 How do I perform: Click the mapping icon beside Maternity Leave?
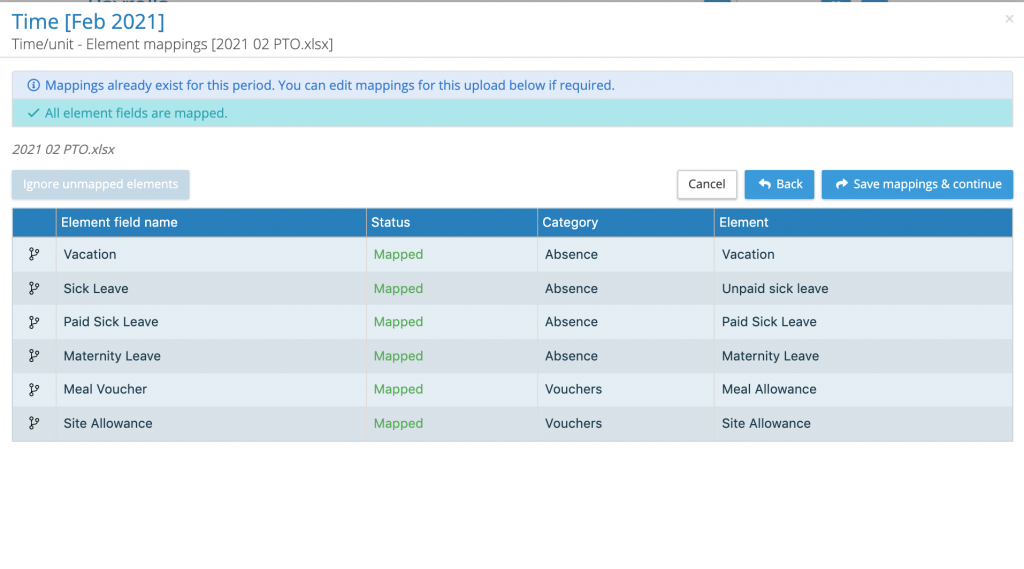click(34, 356)
